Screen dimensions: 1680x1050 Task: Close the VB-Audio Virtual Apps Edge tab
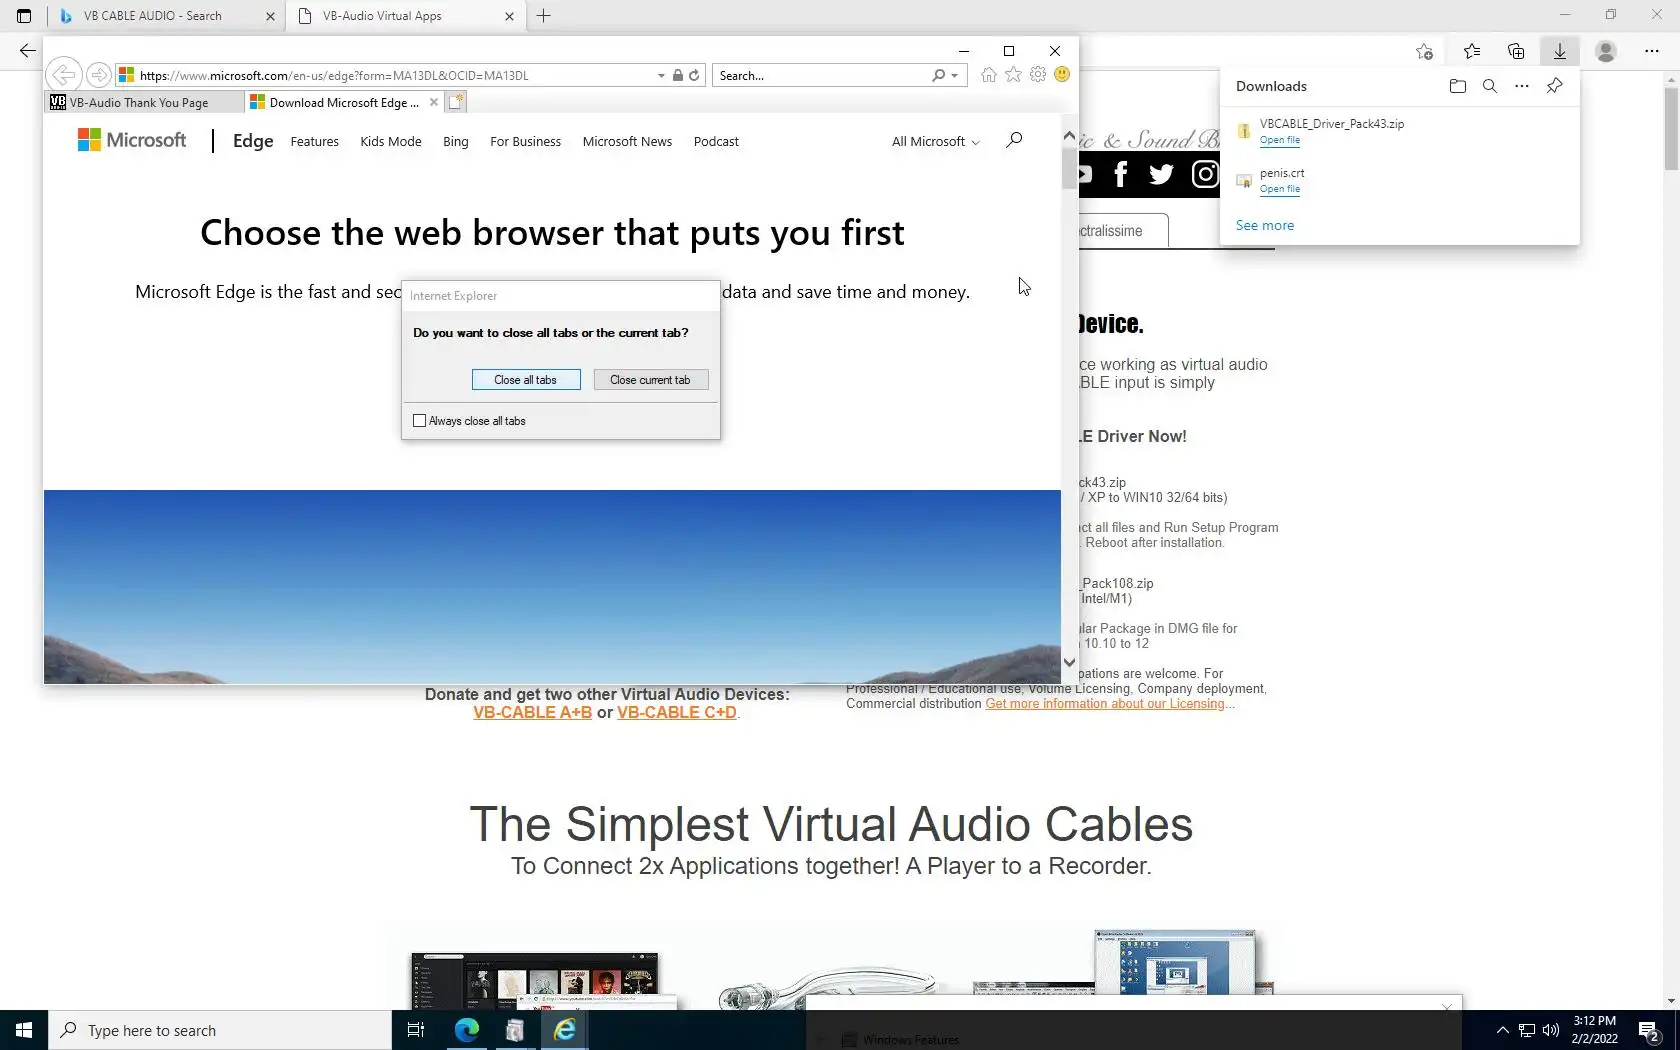(x=509, y=16)
